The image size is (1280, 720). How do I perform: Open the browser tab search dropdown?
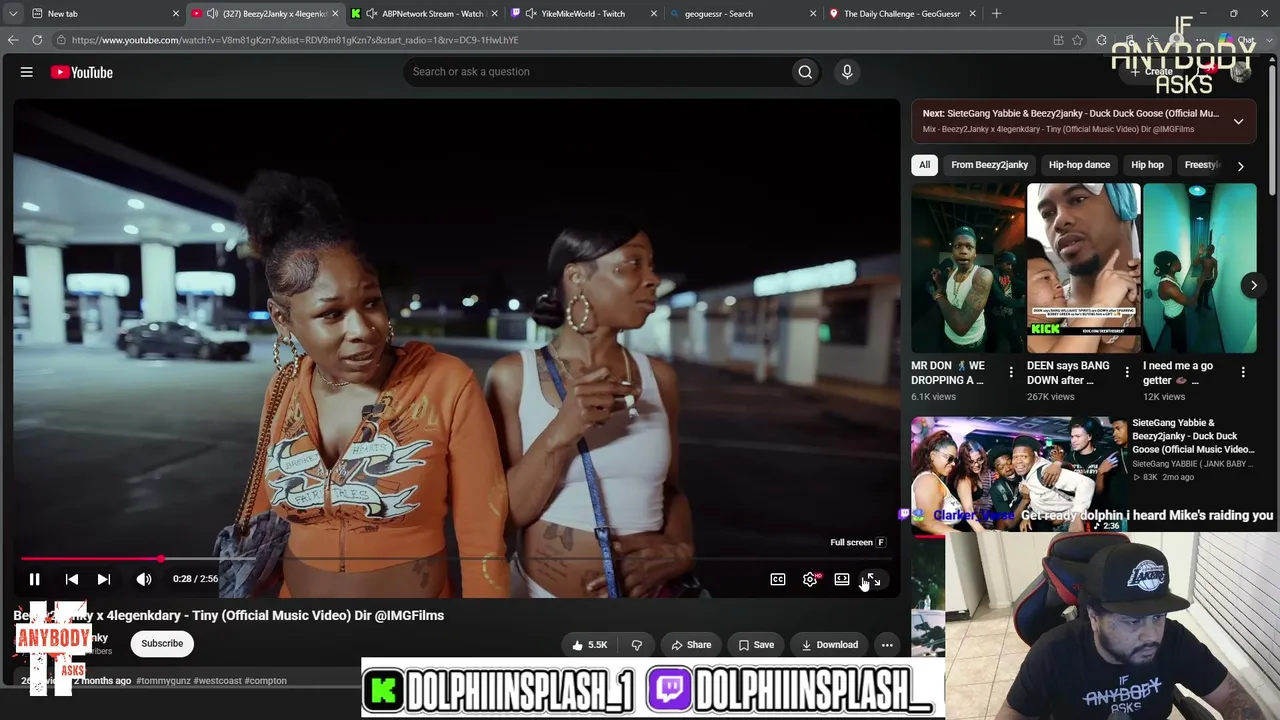[13, 14]
